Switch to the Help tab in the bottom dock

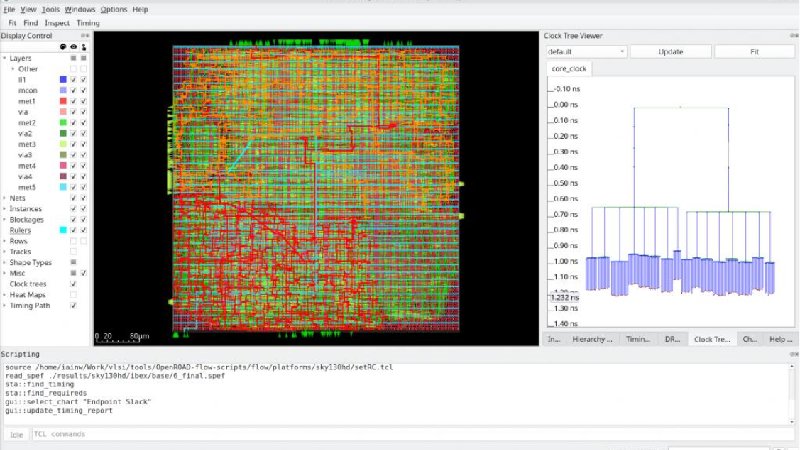(781, 339)
